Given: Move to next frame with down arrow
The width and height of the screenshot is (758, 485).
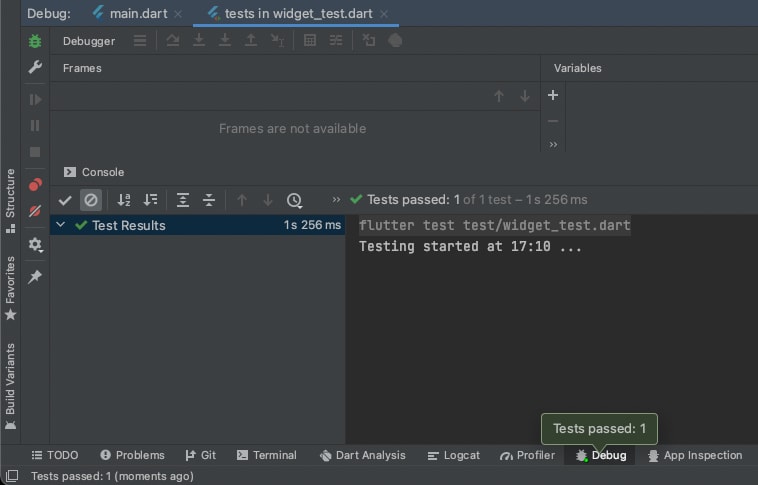Looking at the screenshot, I should point(525,96).
